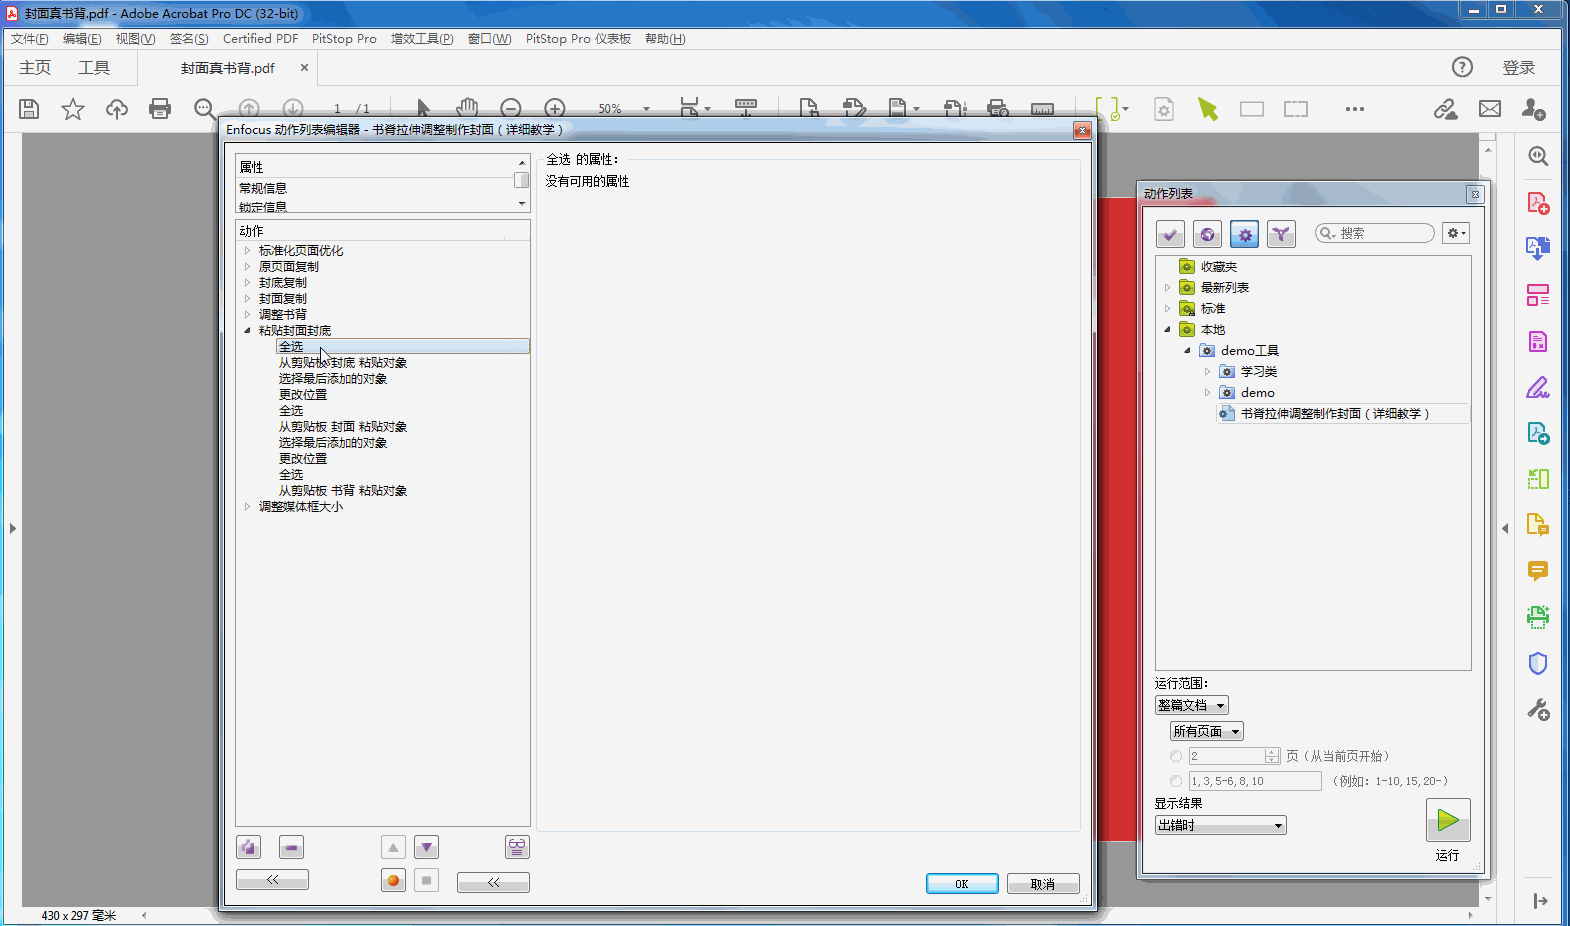Select the green arrow PitStop select tool
The image size is (1570, 926).
click(1208, 109)
